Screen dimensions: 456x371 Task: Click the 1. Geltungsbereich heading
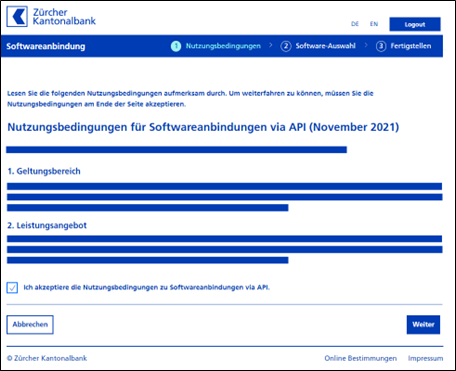point(44,171)
